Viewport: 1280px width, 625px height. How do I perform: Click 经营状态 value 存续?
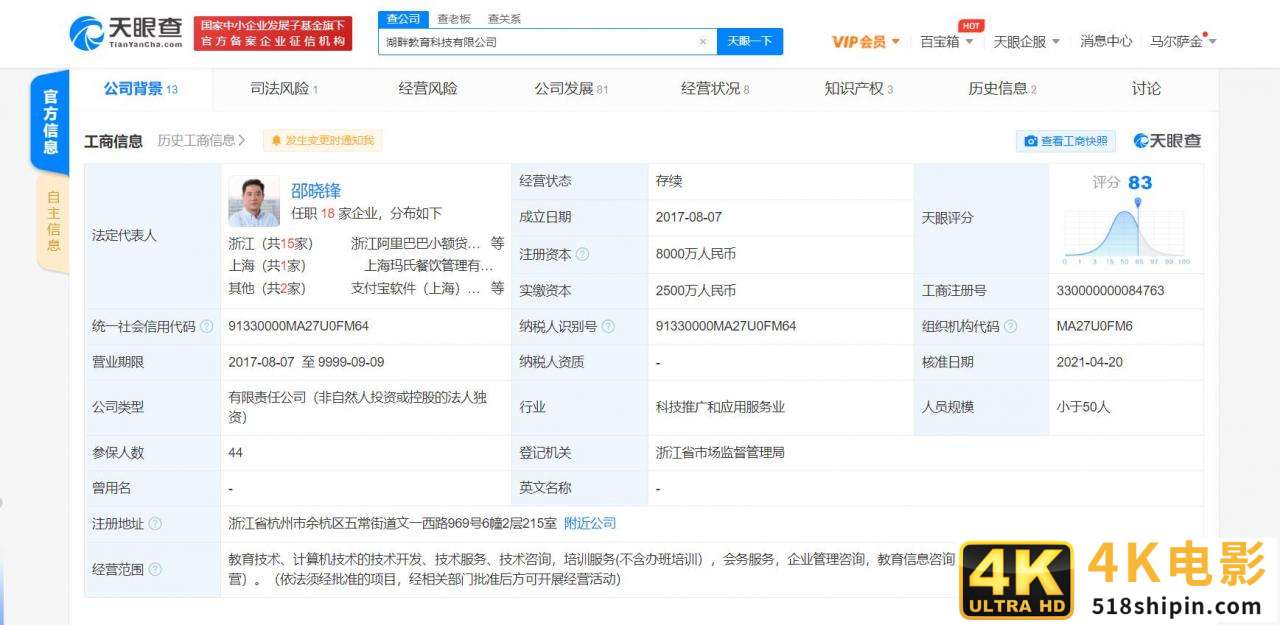669,181
